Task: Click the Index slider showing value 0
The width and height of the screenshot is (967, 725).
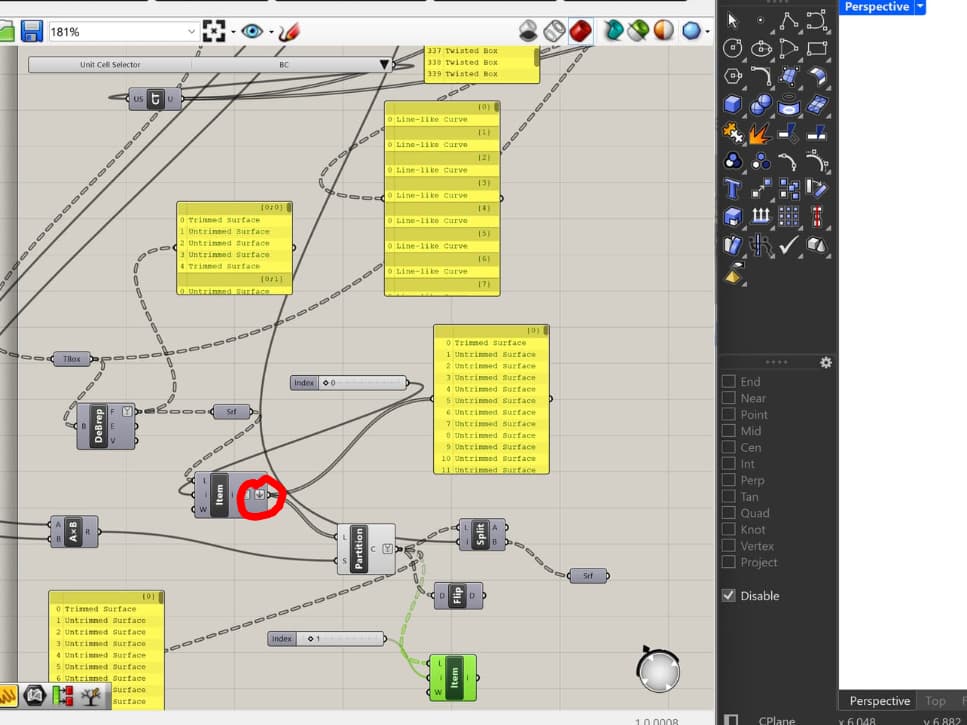Action: pyautogui.click(x=348, y=383)
